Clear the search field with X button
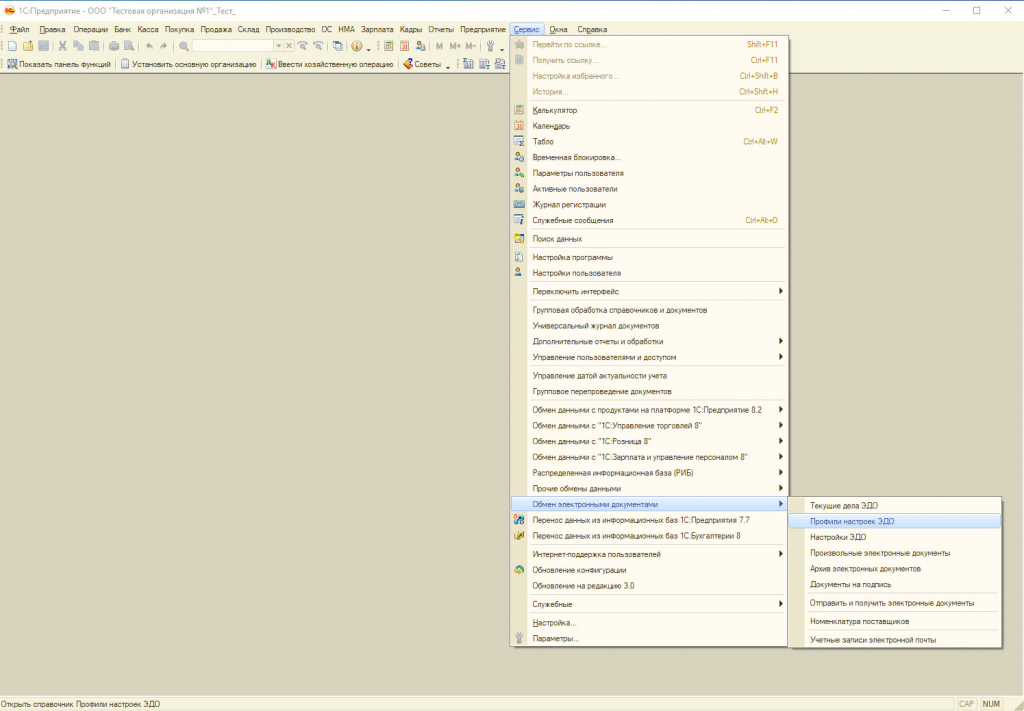Image resolution: width=1024 pixels, height=711 pixels. (x=288, y=46)
